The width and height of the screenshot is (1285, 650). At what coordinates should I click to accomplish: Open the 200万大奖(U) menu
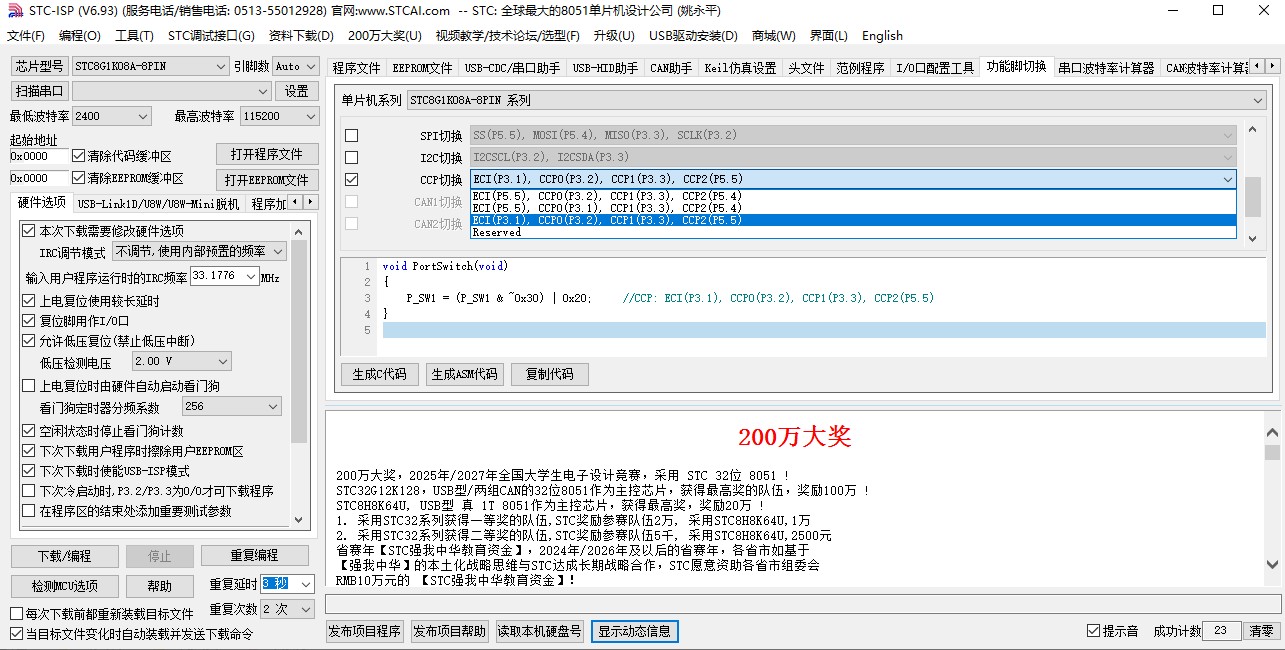[385, 35]
